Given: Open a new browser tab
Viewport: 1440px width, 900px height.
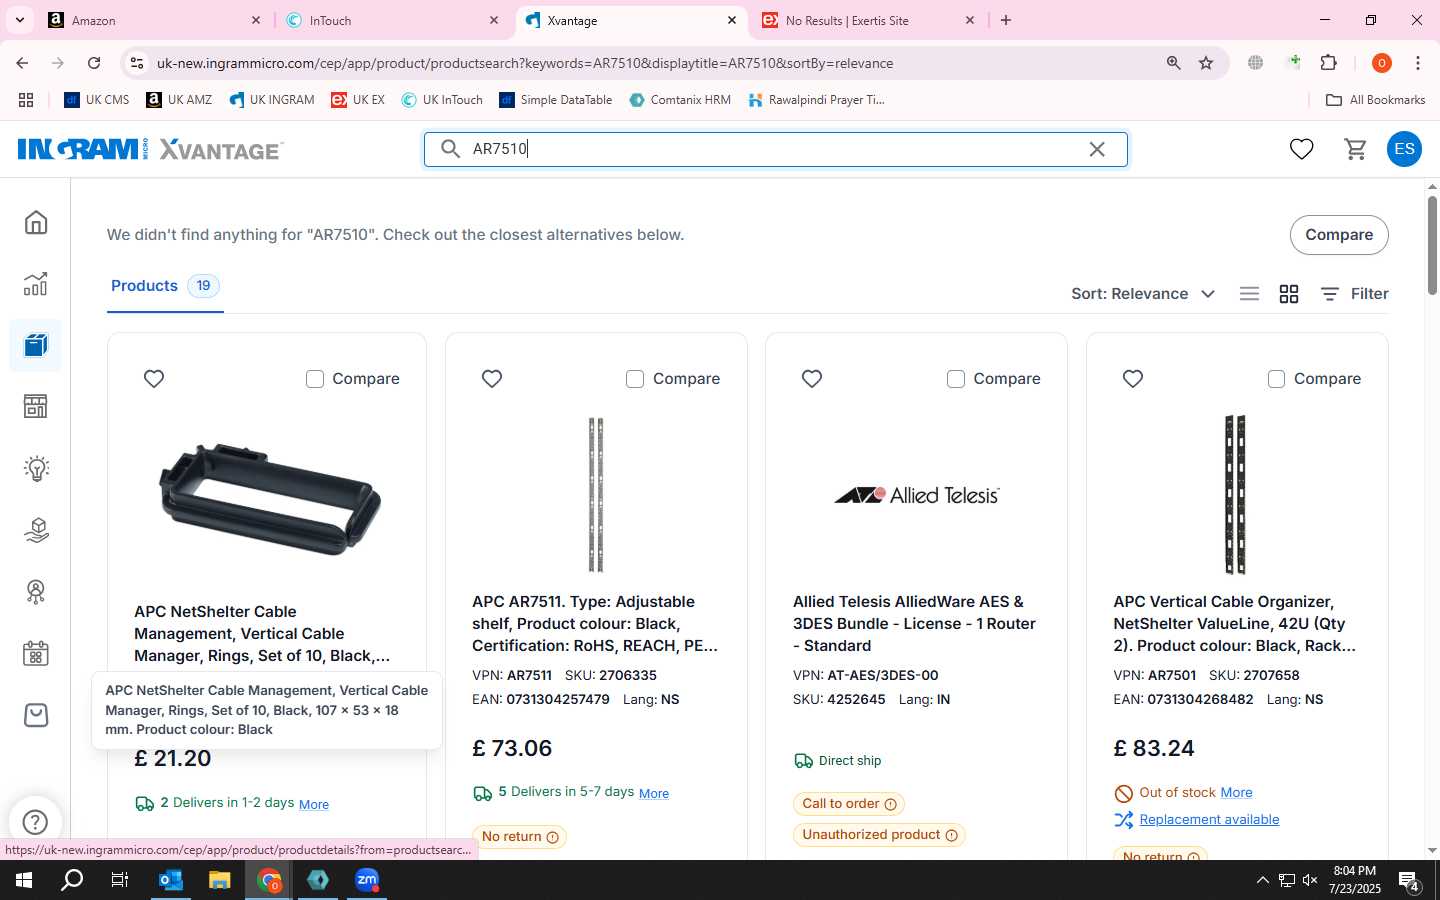Looking at the screenshot, I should (x=1006, y=20).
